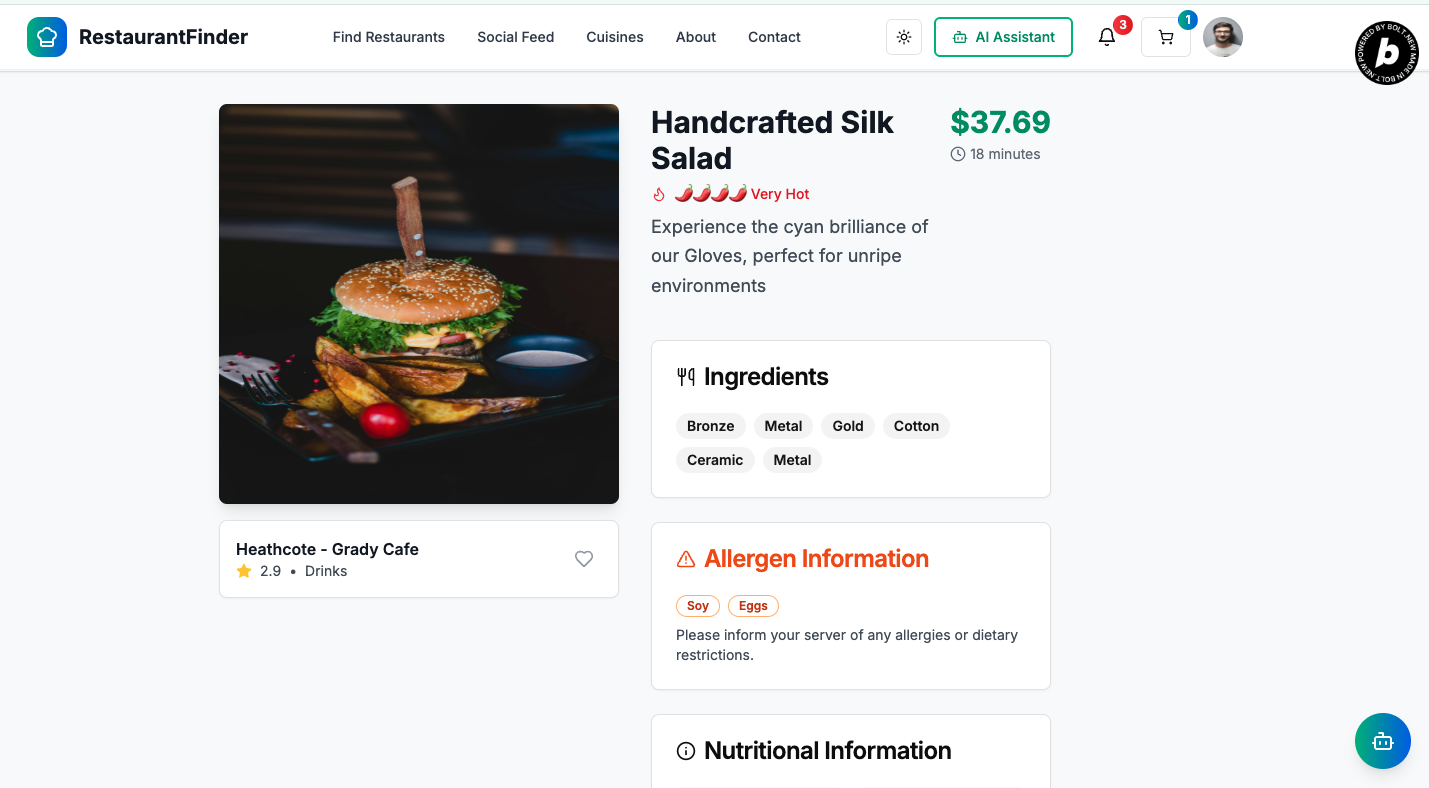Open the floating chatbot robot button
This screenshot has width=1429, height=788.
[1382, 741]
